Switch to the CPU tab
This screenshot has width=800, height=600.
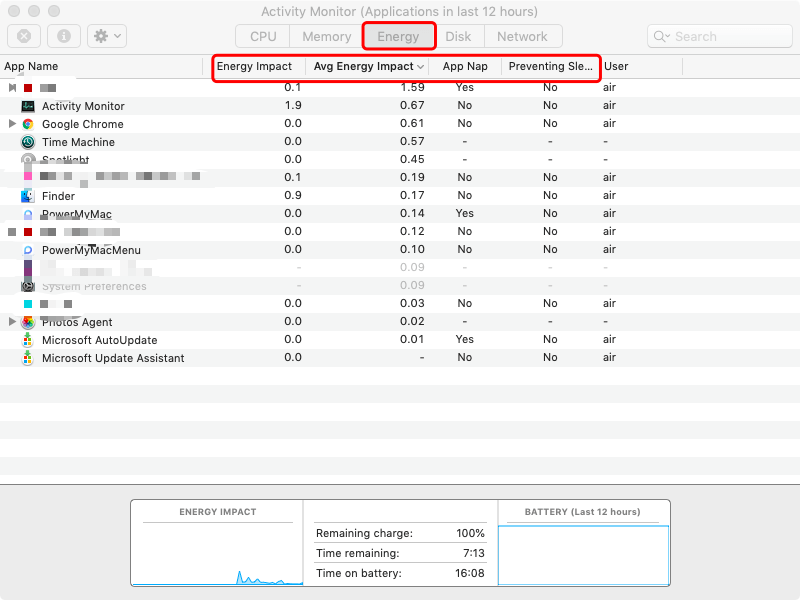pyautogui.click(x=263, y=36)
